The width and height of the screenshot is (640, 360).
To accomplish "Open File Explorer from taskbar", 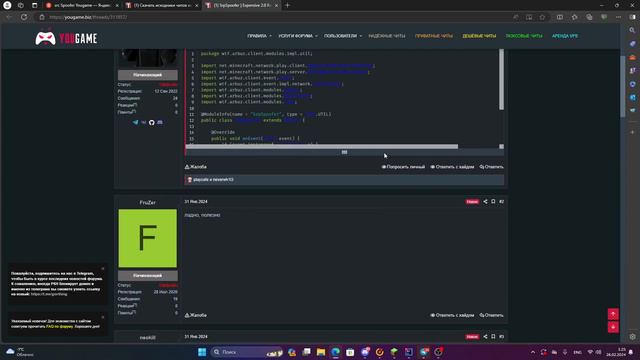I will (321, 352).
